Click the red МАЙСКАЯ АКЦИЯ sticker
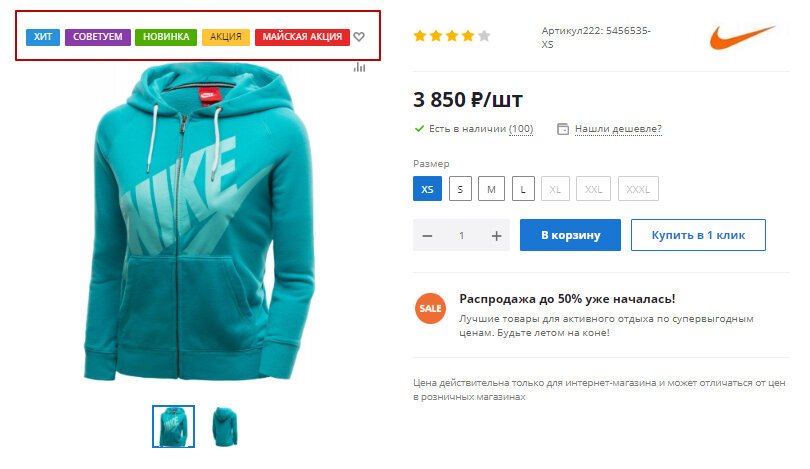The width and height of the screenshot is (810, 469). (302, 37)
